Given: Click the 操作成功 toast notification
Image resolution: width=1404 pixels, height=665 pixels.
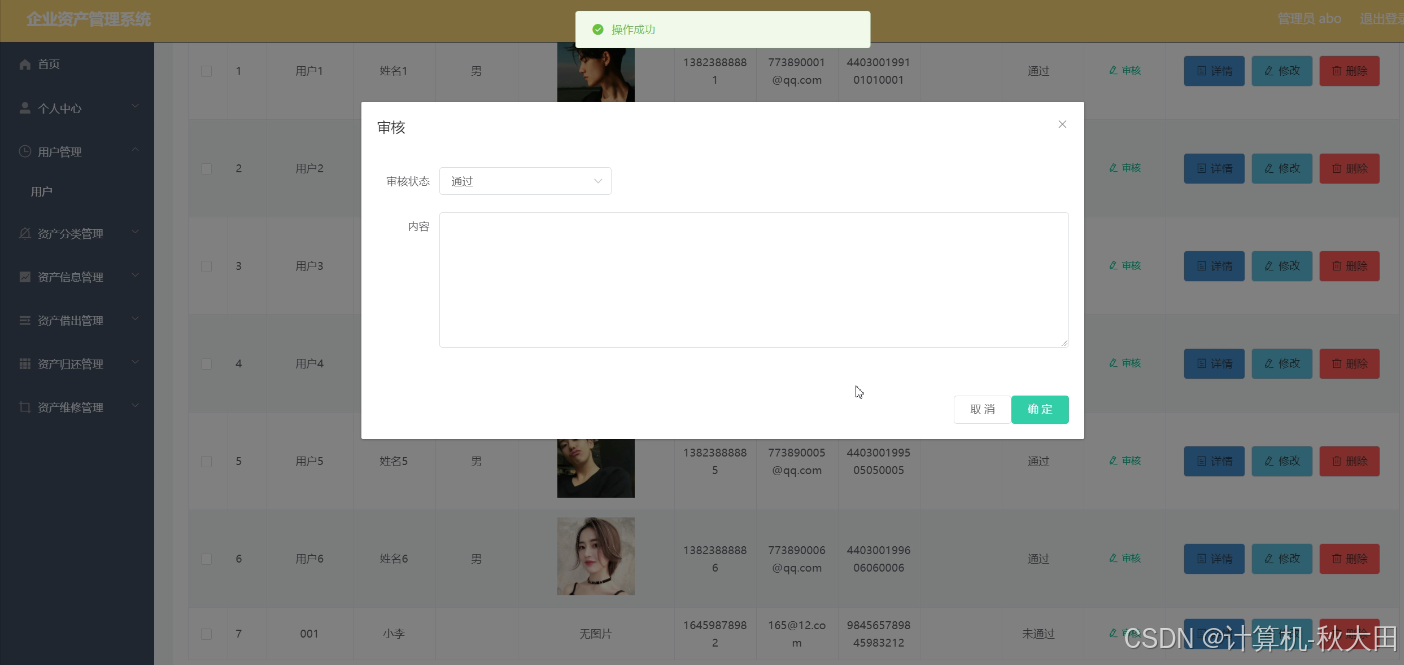Looking at the screenshot, I should tap(722, 29).
